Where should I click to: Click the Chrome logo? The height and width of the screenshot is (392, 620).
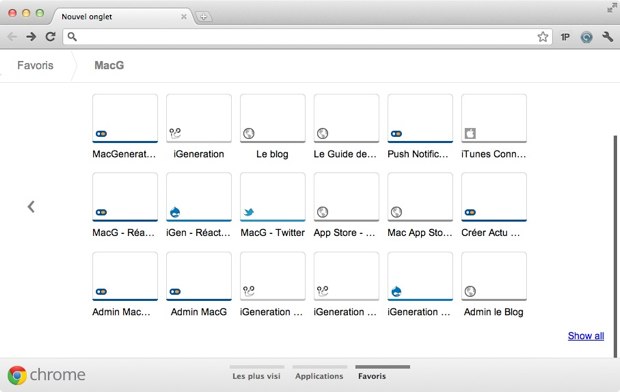(47, 375)
